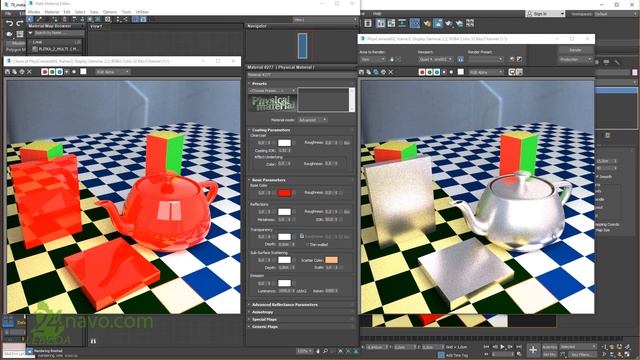
Task: Open Utilities menu in Slate Material Editor
Action: pyautogui.click(x=142, y=12)
